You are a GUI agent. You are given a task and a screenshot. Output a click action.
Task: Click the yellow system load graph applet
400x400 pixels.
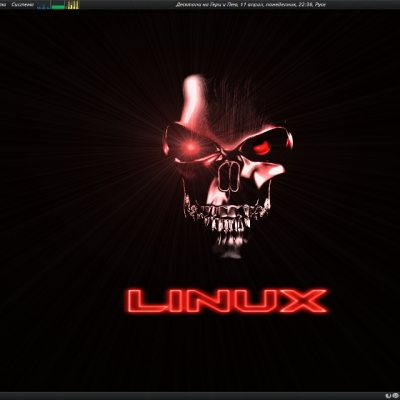pos(73,5)
